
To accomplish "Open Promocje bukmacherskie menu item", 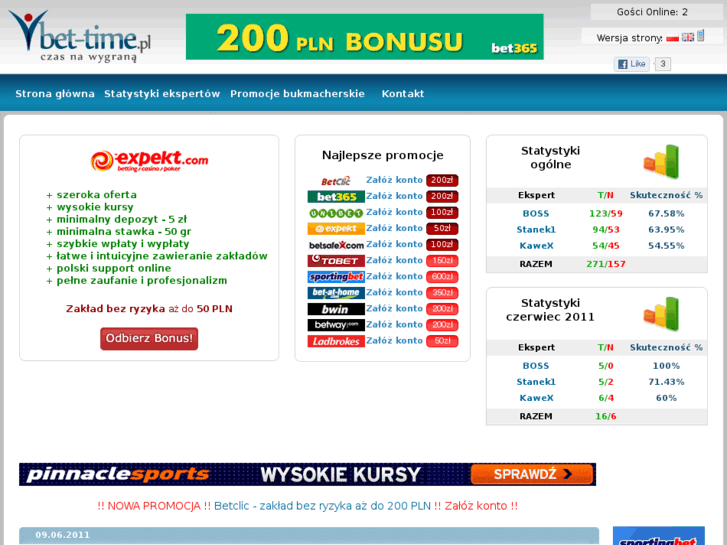I will 297,94.
